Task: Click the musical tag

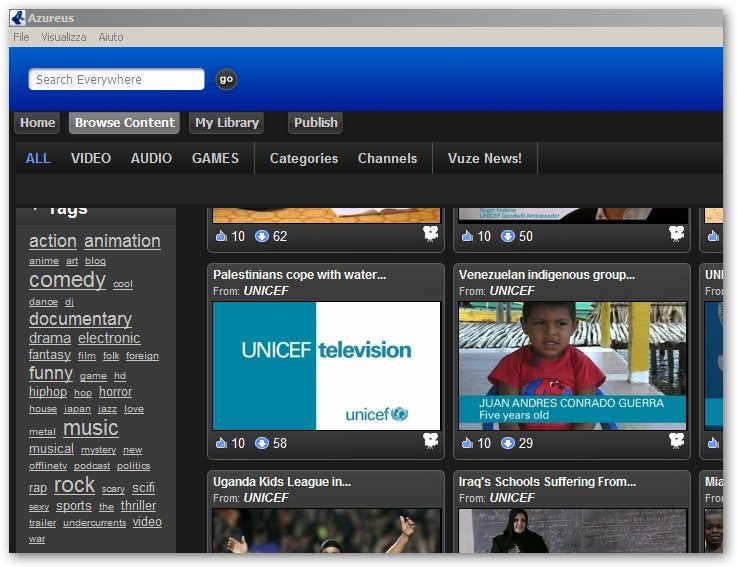Action: 51,449
